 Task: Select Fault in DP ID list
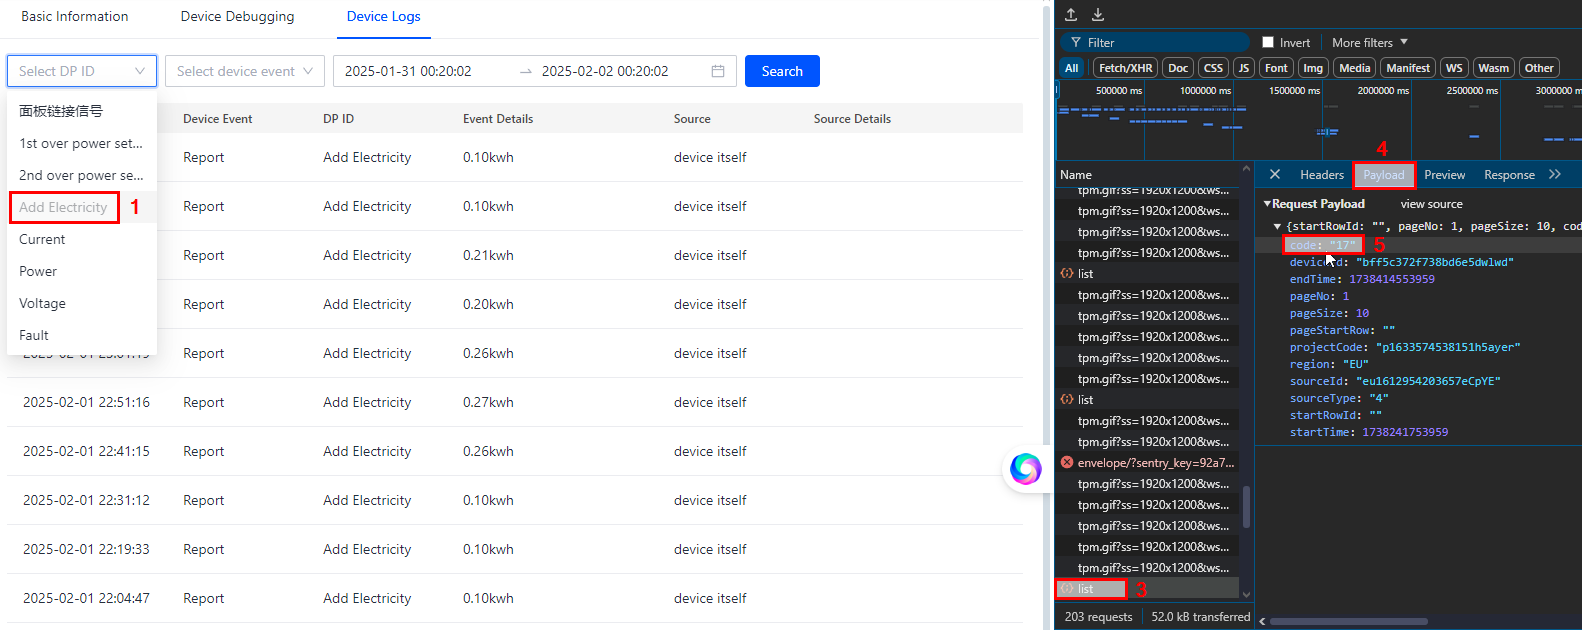click(x=82, y=335)
